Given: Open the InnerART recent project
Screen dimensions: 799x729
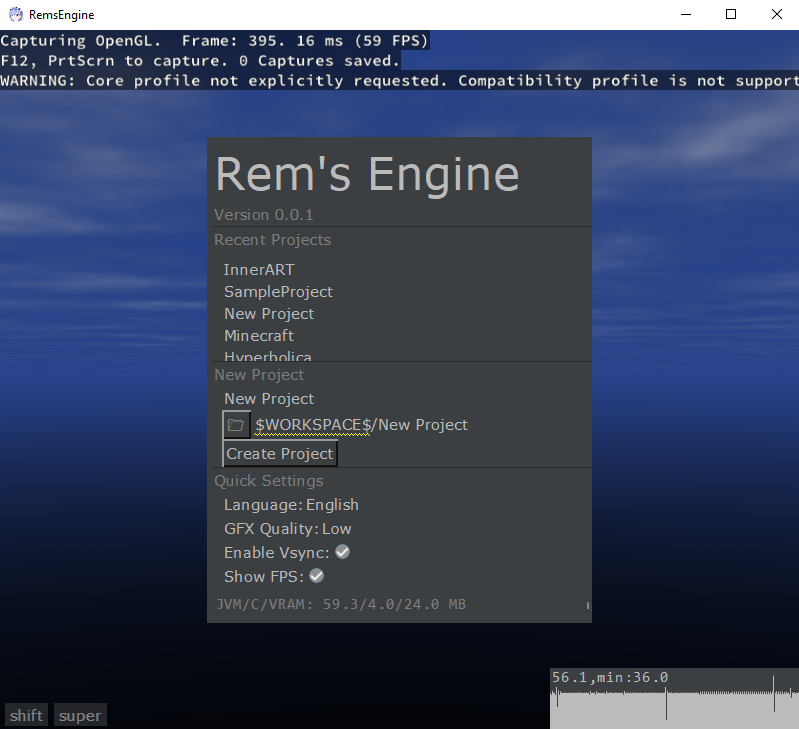Looking at the screenshot, I should [x=259, y=270].
